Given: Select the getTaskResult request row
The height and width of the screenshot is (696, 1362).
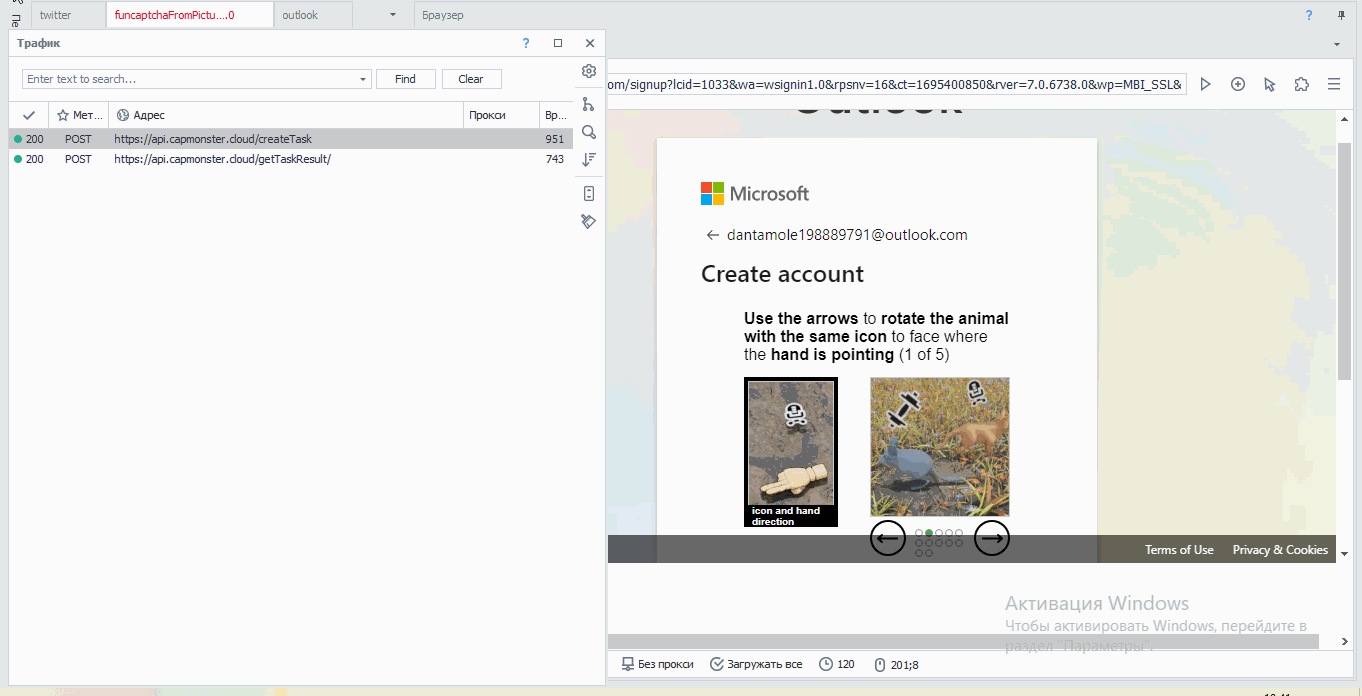Looking at the screenshot, I should coord(222,159).
